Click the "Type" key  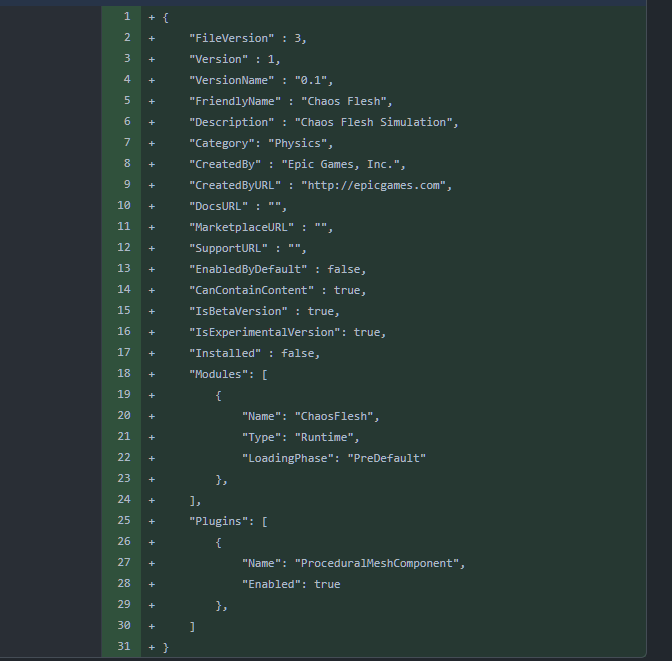[x=261, y=437]
